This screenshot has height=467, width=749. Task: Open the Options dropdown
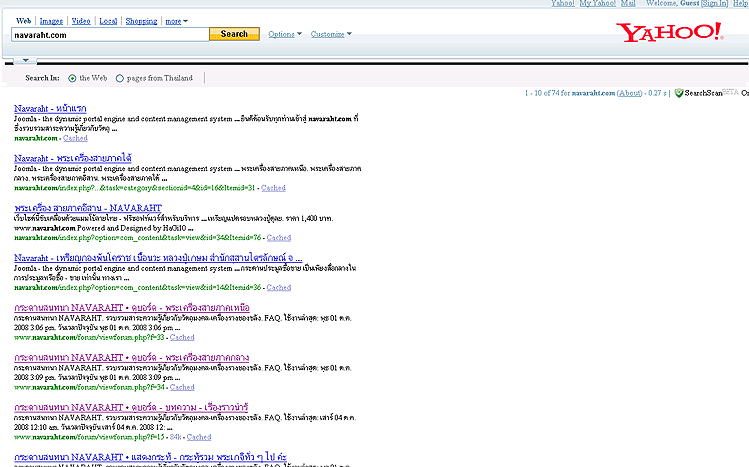tap(285, 34)
